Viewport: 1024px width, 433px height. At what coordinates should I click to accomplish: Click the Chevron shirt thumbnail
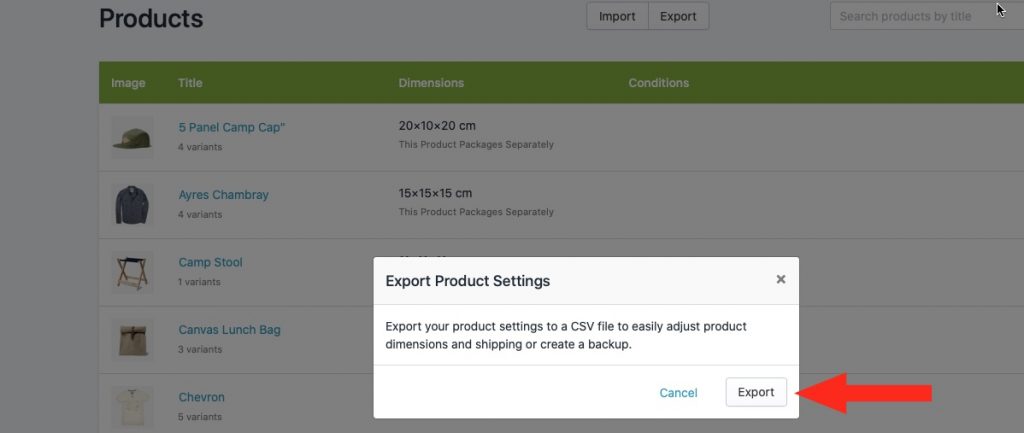tap(132, 407)
